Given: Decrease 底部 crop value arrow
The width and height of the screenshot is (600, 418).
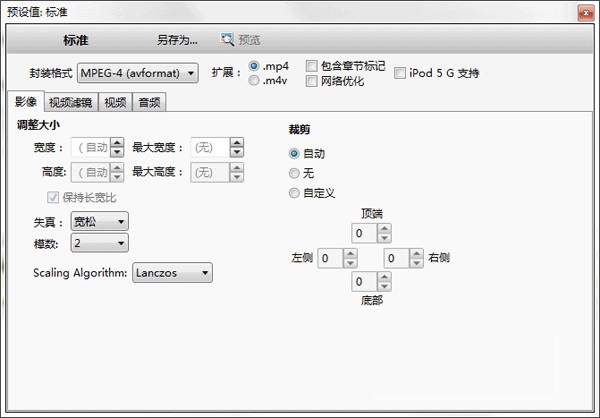Looking at the screenshot, I should [384, 286].
